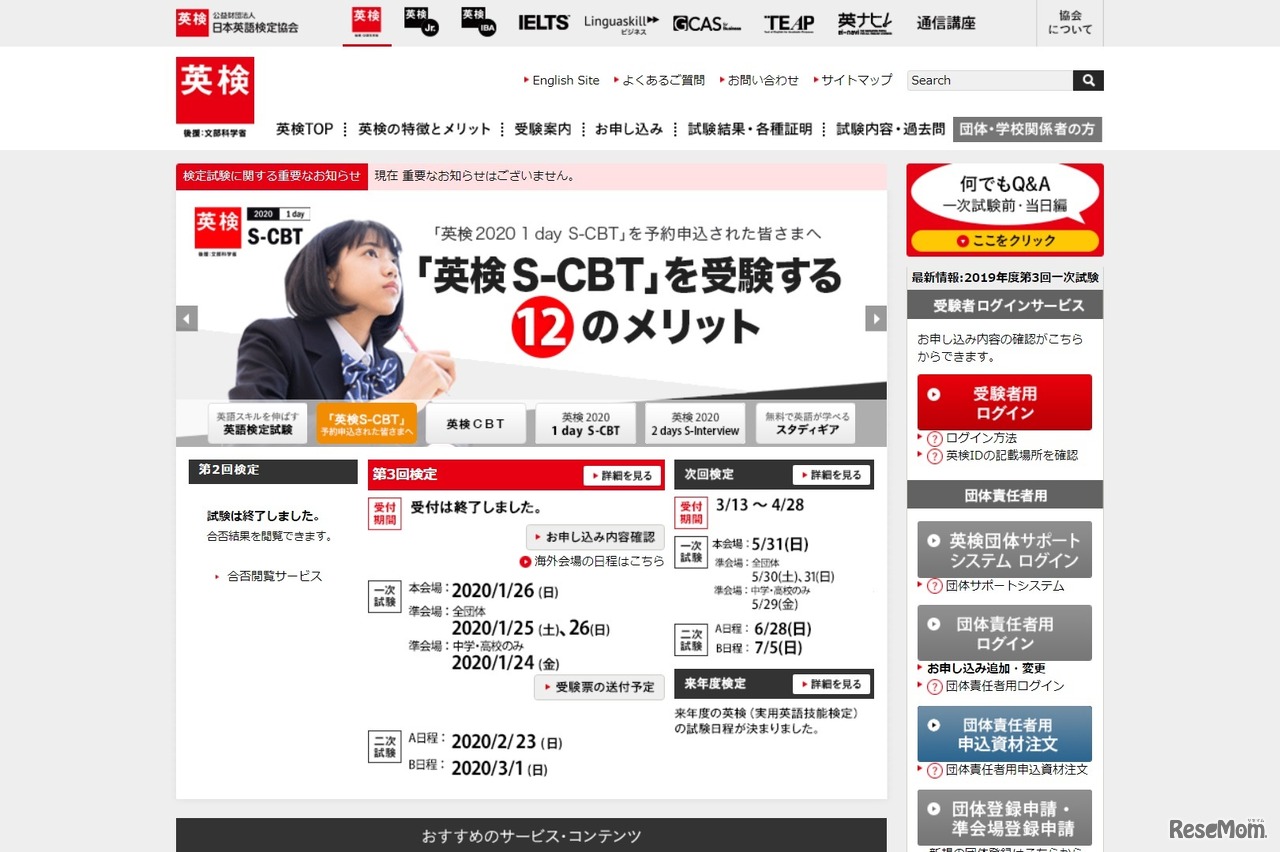Go to 英検TOP in main navigation

tap(305, 129)
